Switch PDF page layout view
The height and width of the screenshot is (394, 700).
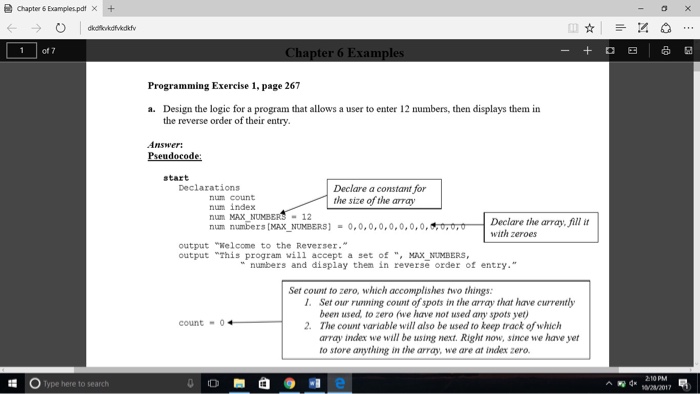[633, 50]
